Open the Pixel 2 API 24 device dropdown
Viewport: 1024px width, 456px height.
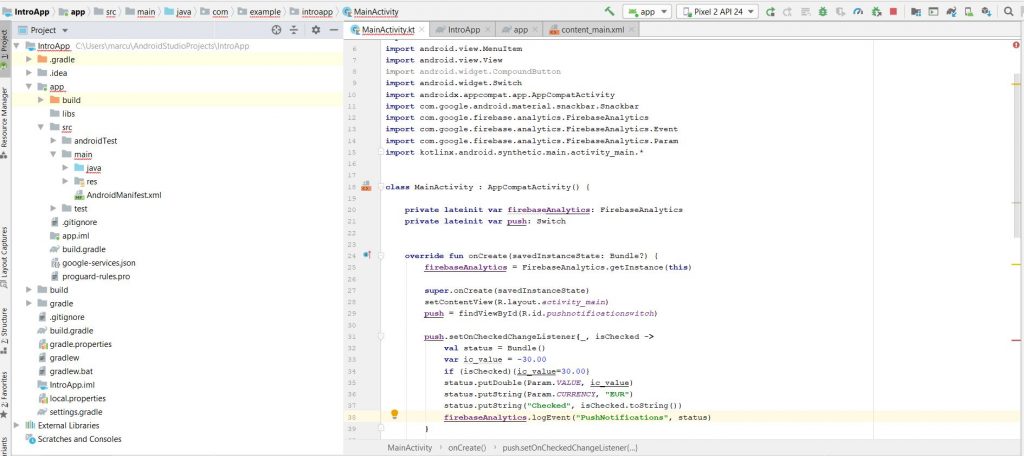pos(716,11)
